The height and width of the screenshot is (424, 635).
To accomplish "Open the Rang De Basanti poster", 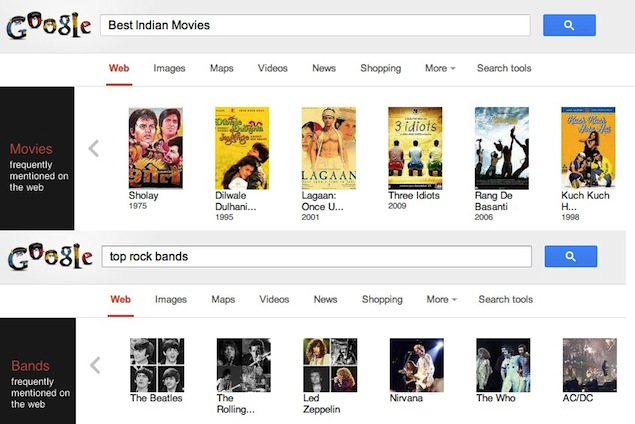I will point(501,148).
